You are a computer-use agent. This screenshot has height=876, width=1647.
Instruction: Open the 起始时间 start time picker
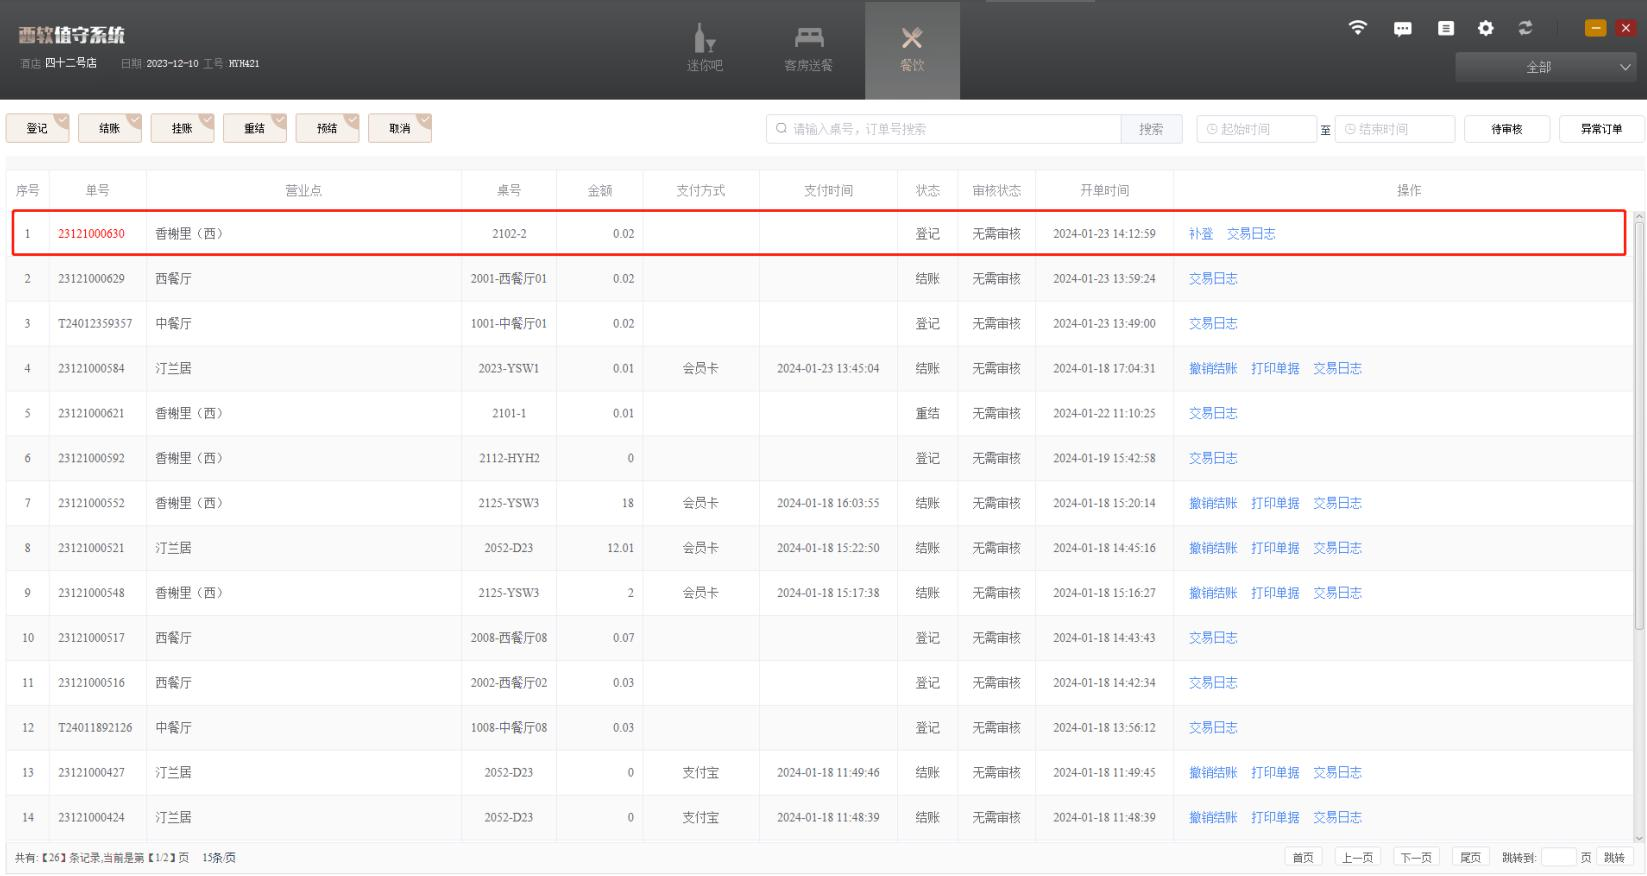1256,129
